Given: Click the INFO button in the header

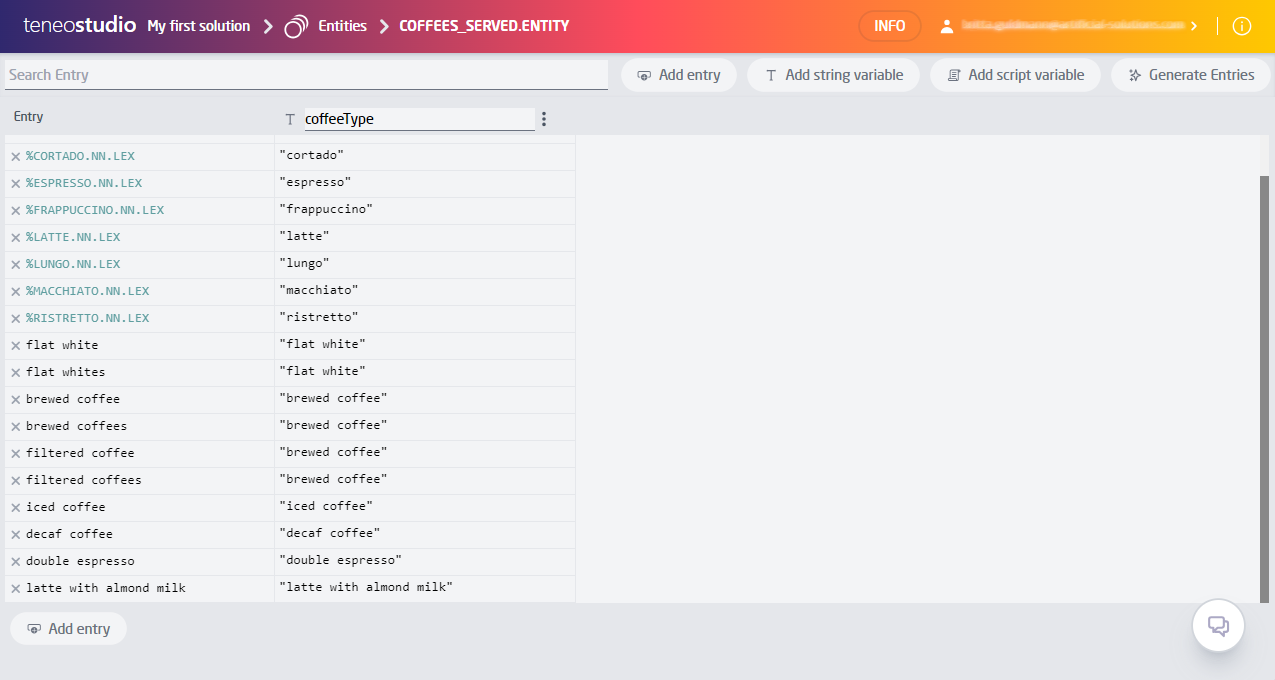Looking at the screenshot, I should click(889, 26).
